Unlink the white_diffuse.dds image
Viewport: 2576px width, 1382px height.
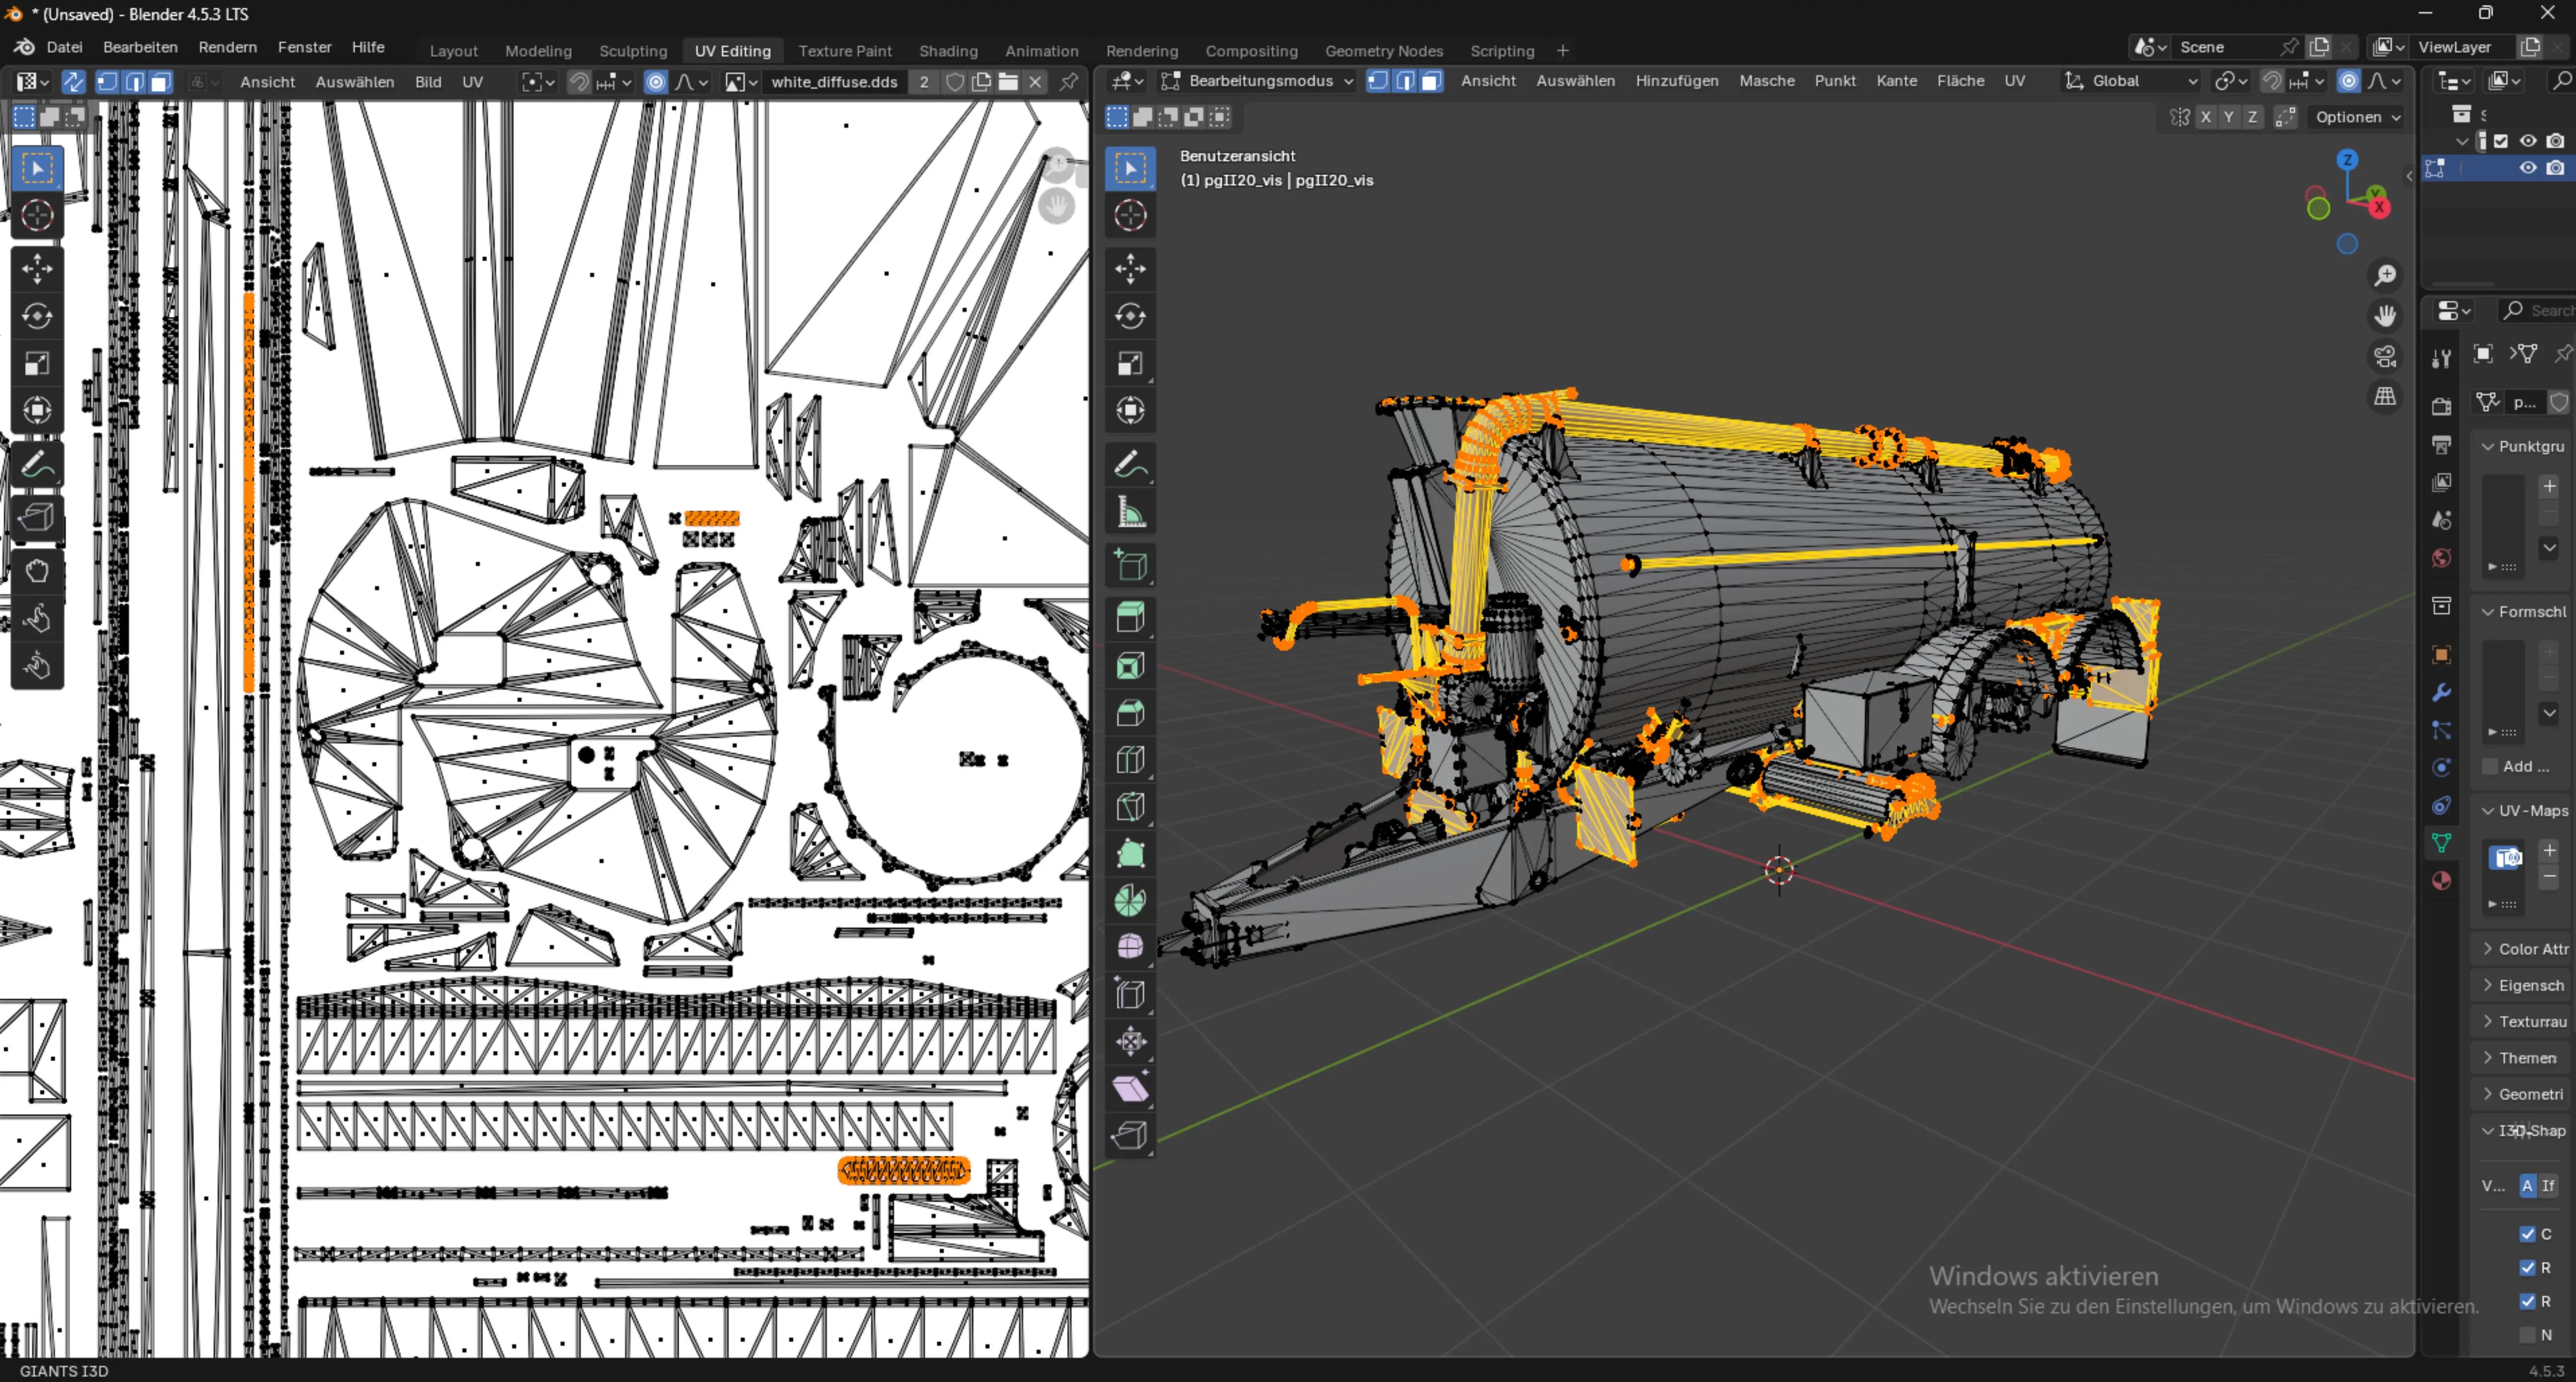tap(1035, 82)
